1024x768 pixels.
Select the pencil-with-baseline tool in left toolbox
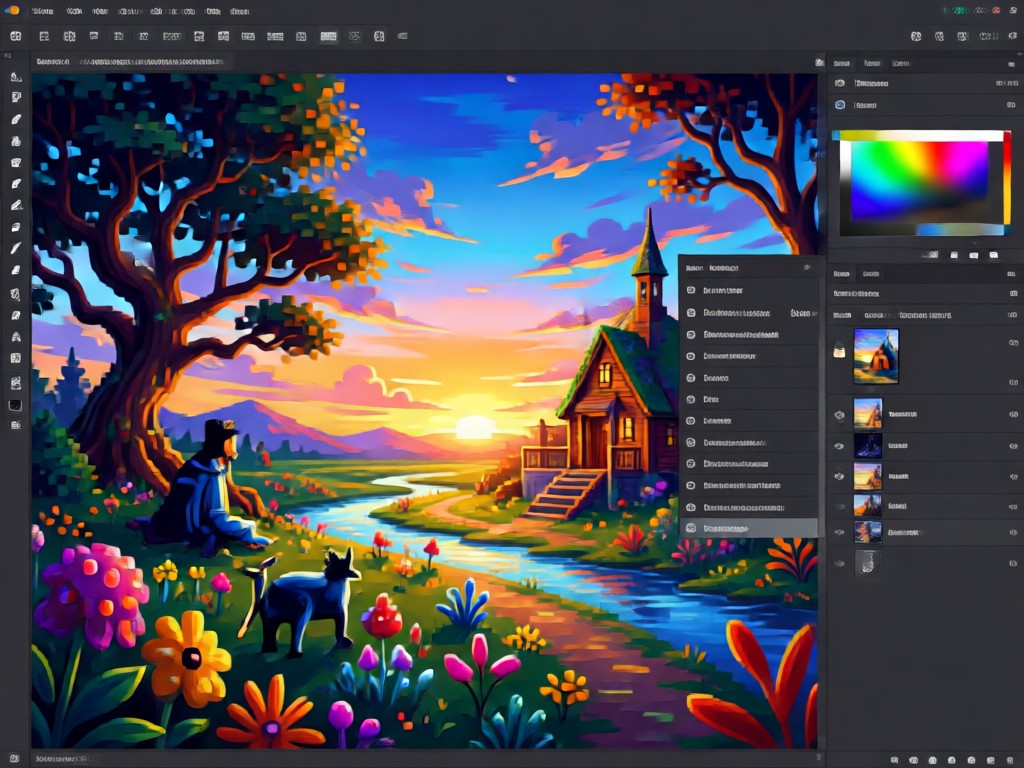(x=16, y=205)
